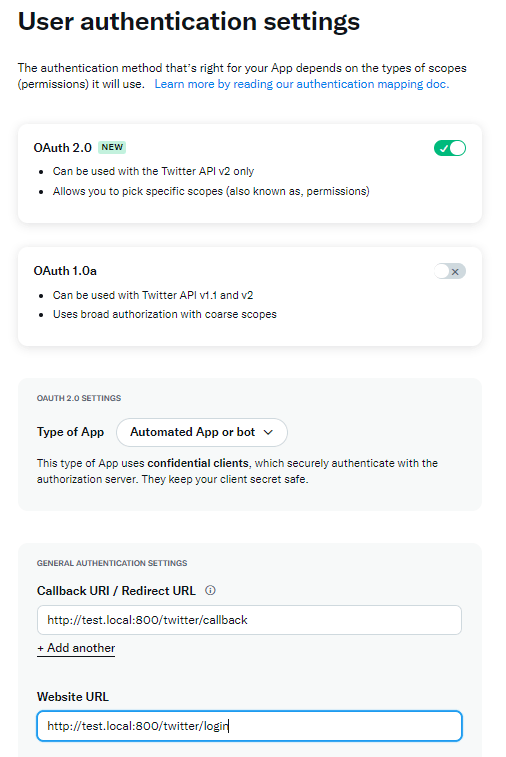The width and height of the screenshot is (506, 757).
Task: Click the User authentication settings title
Action: click(189, 22)
